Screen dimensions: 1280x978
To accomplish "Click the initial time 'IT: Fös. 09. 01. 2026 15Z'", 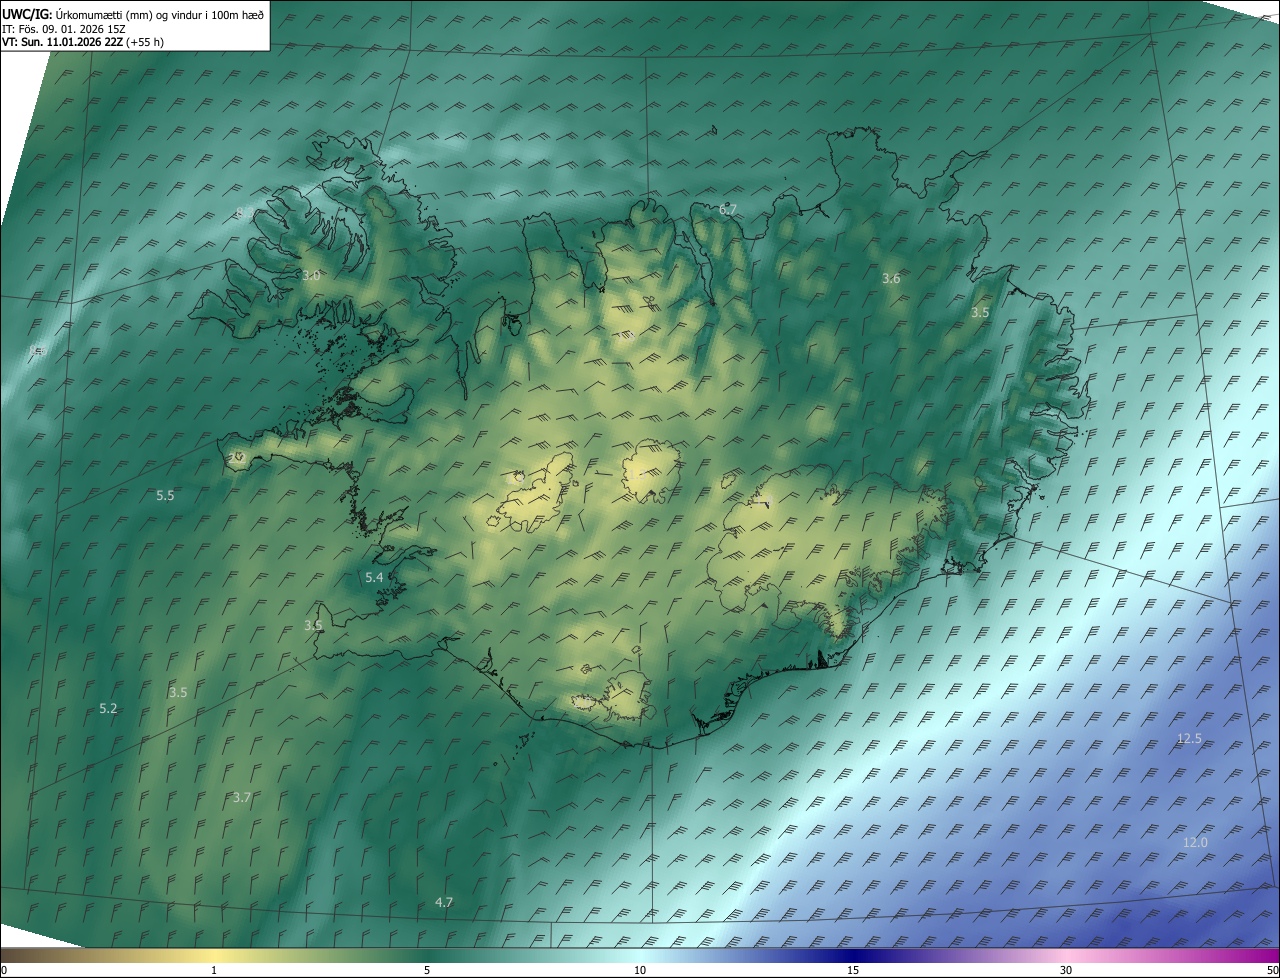I will tap(63, 28).
